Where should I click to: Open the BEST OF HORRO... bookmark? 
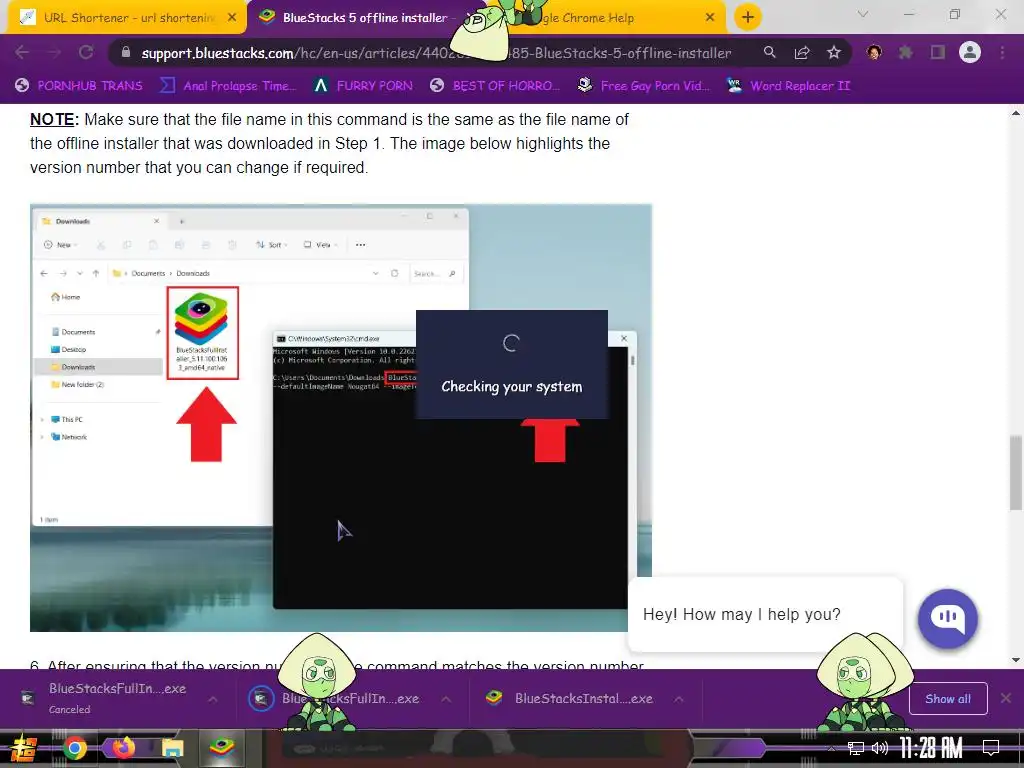[495, 86]
